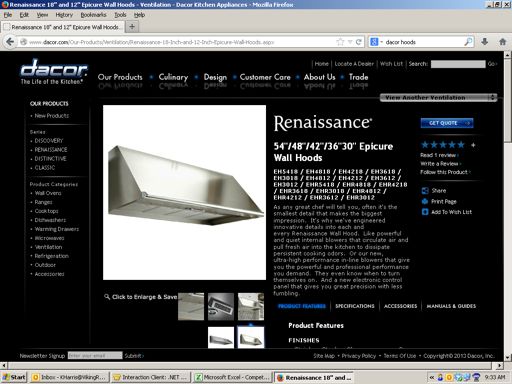Open the Locate A Dealer link
The width and height of the screenshot is (512, 384).
pyautogui.click(x=354, y=64)
